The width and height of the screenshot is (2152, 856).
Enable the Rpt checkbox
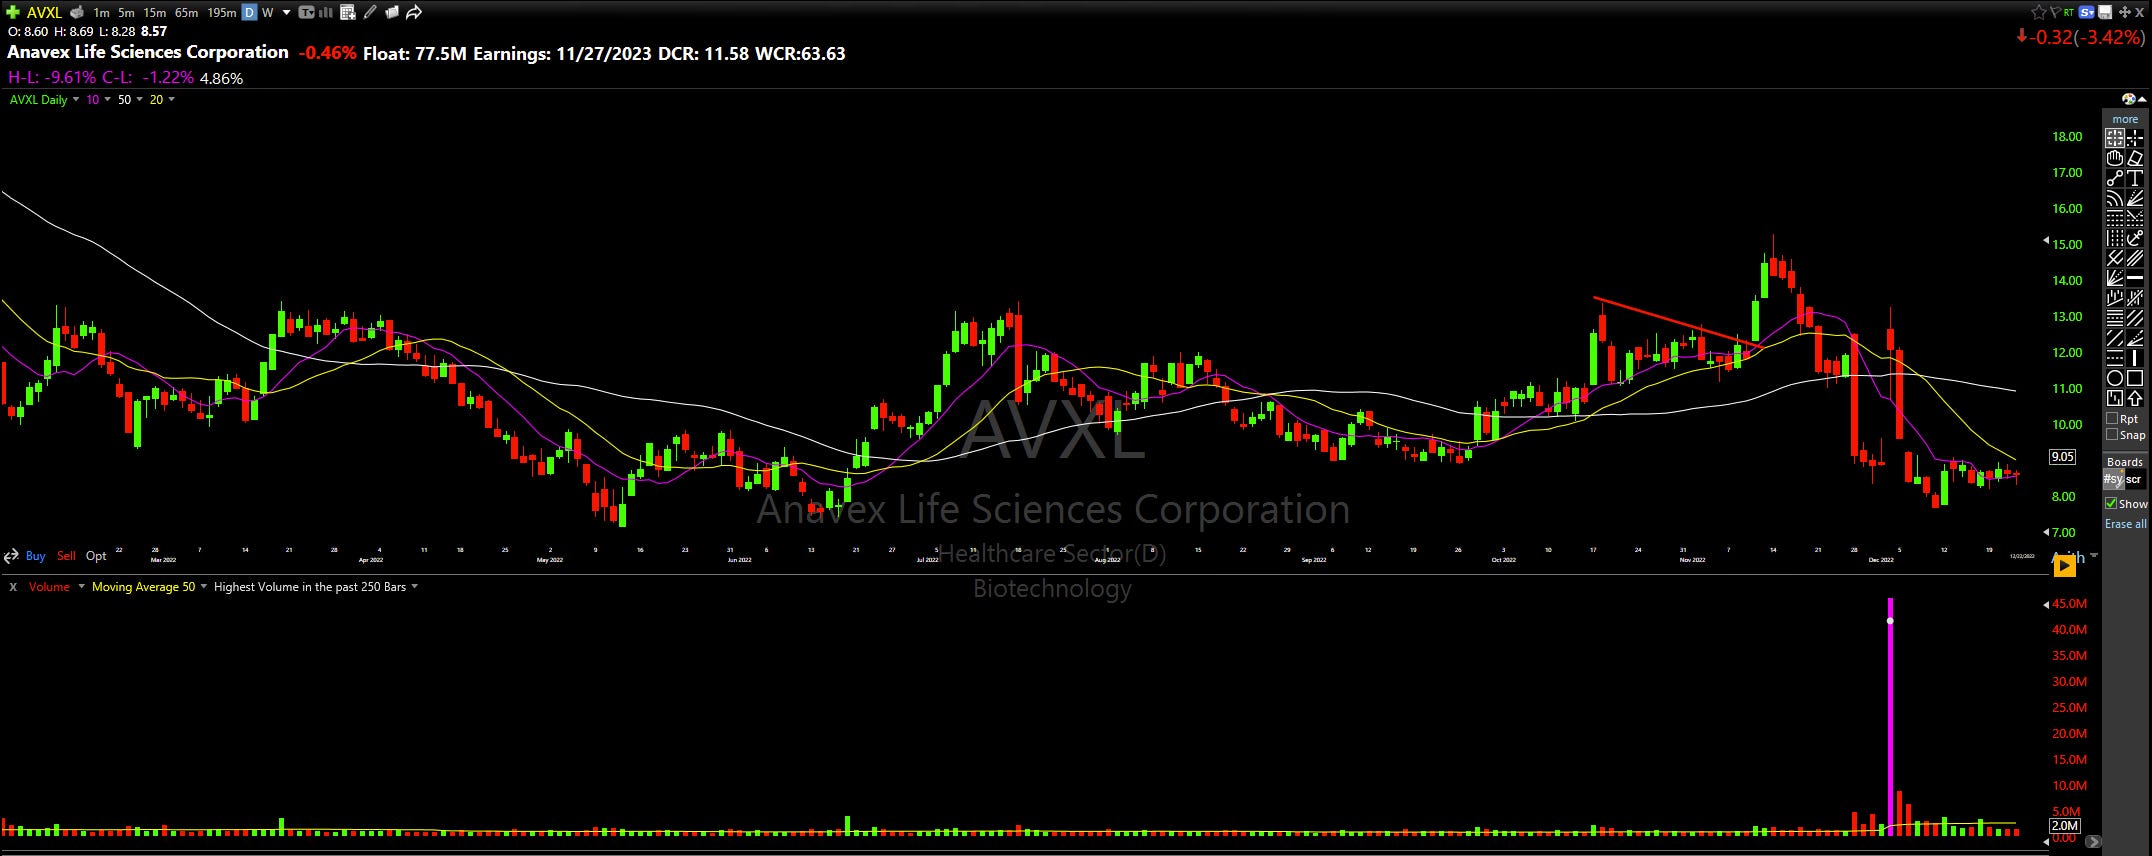(2112, 419)
